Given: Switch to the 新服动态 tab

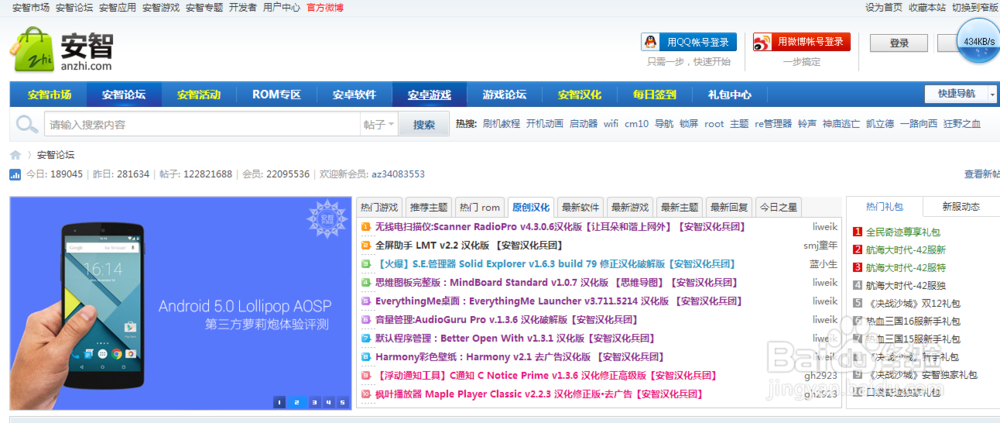Looking at the screenshot, I should coord(961,207).
